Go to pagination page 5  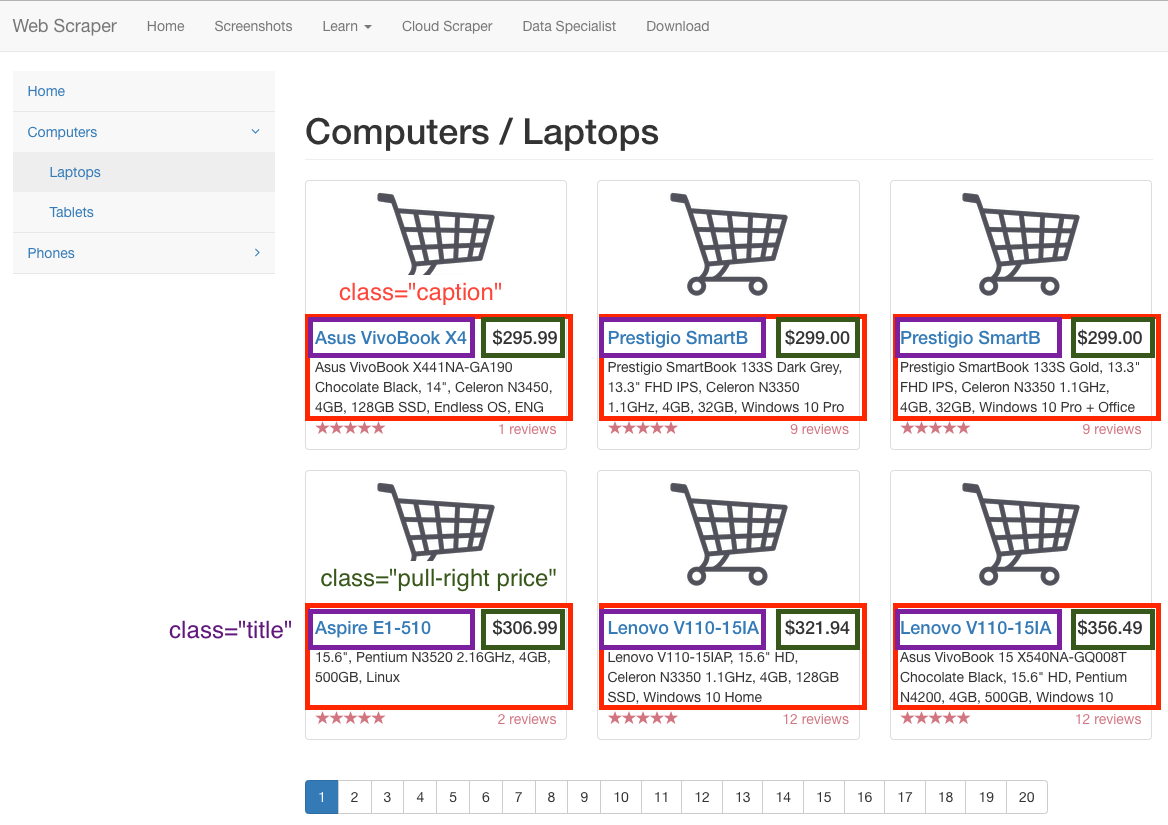pos(453,797)
